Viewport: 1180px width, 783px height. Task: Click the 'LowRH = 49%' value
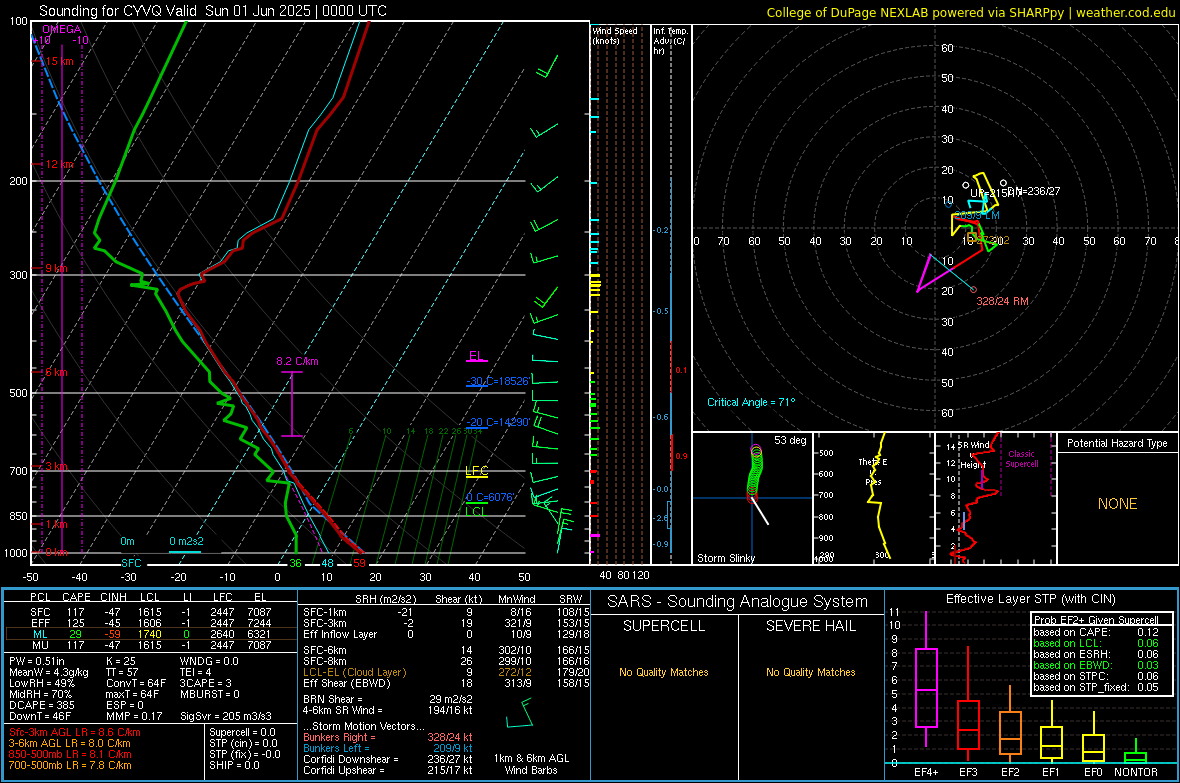click(42, 684)
